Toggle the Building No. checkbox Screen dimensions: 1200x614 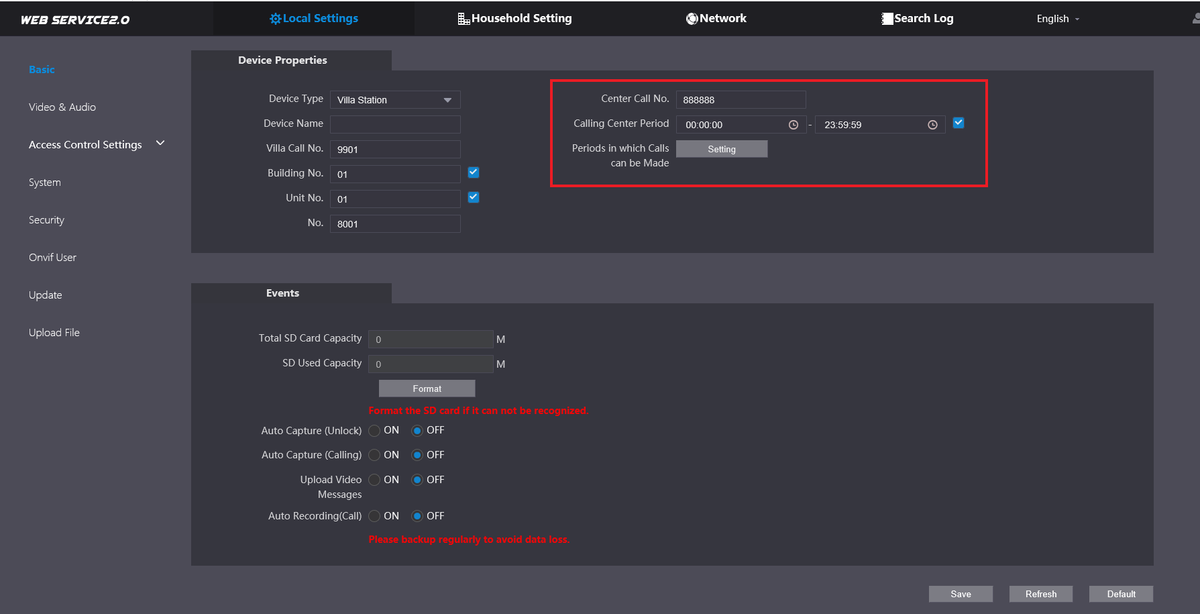474,172
